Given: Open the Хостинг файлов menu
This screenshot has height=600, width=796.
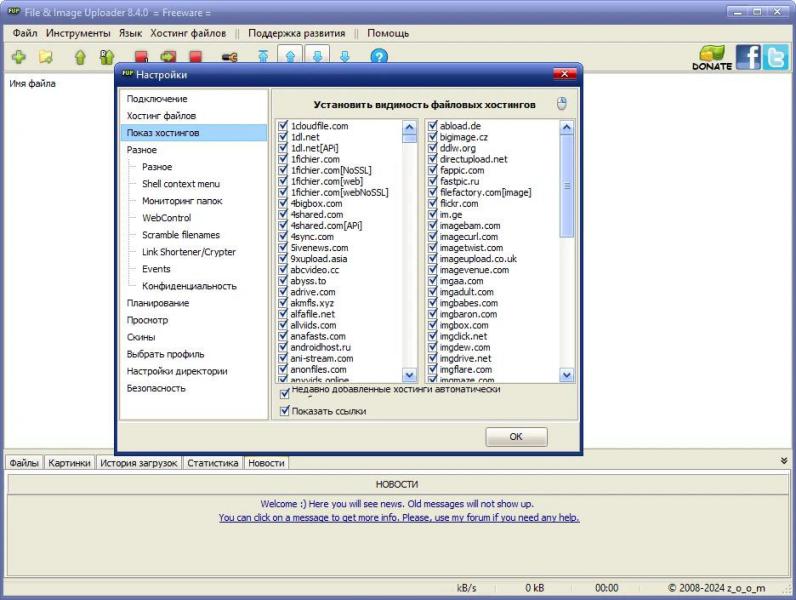Looking at the screenshot, I should [188, 33].
